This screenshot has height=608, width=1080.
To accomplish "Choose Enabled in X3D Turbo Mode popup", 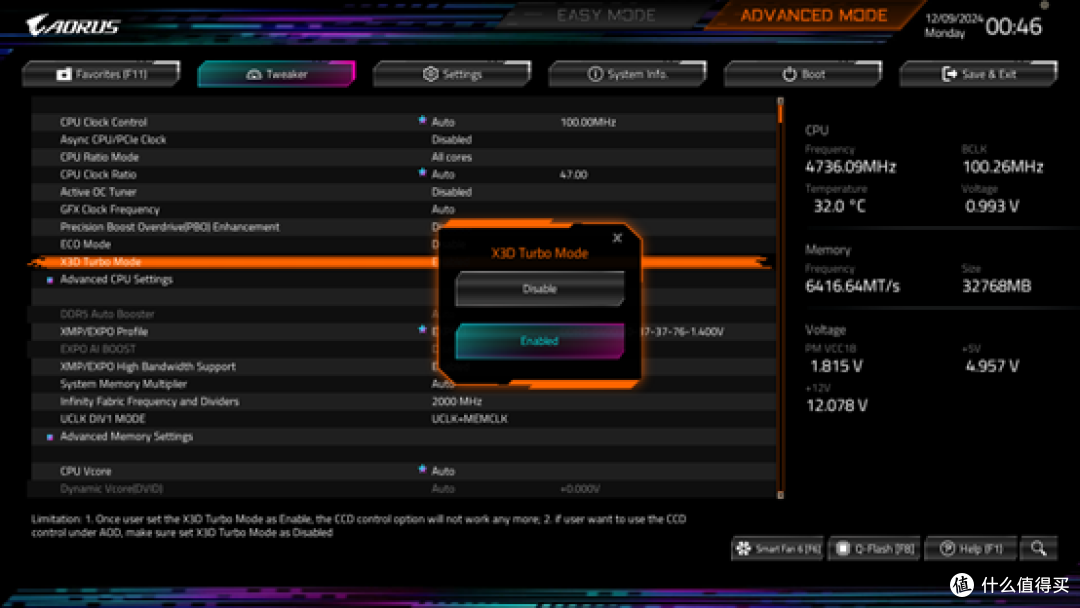I will [539, 341].
